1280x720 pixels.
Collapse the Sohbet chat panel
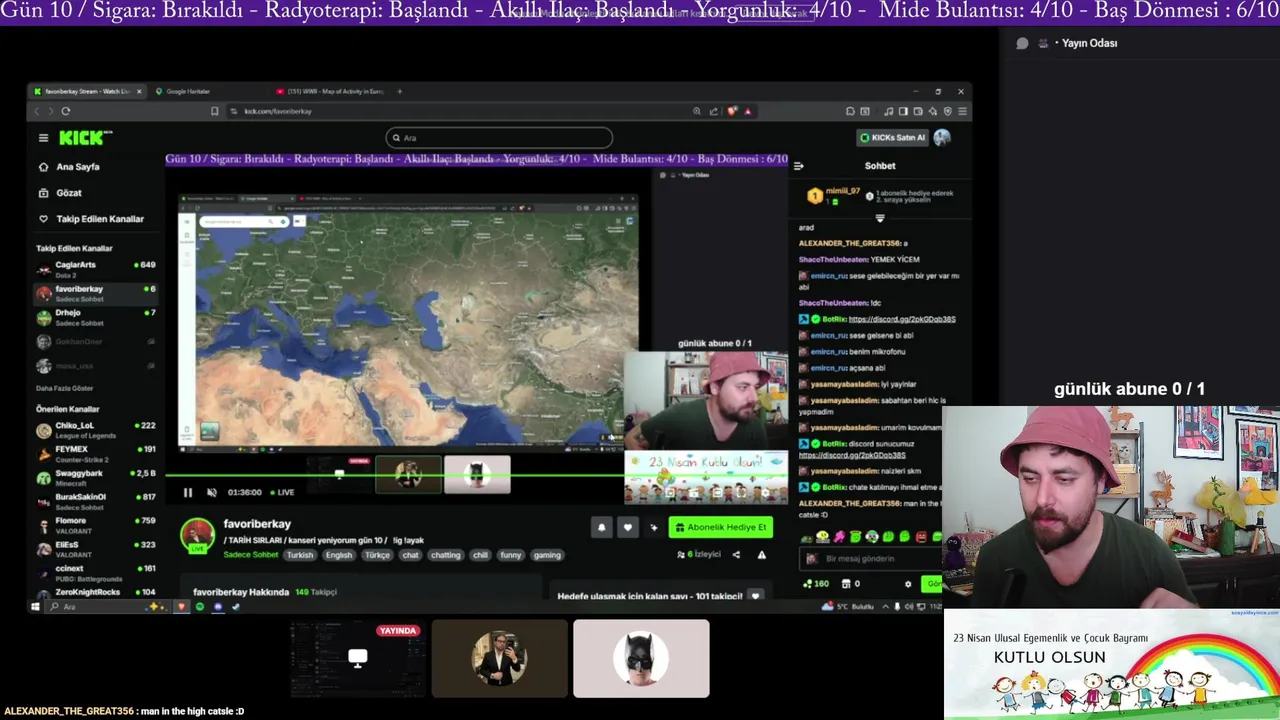(x=798, y=166)
